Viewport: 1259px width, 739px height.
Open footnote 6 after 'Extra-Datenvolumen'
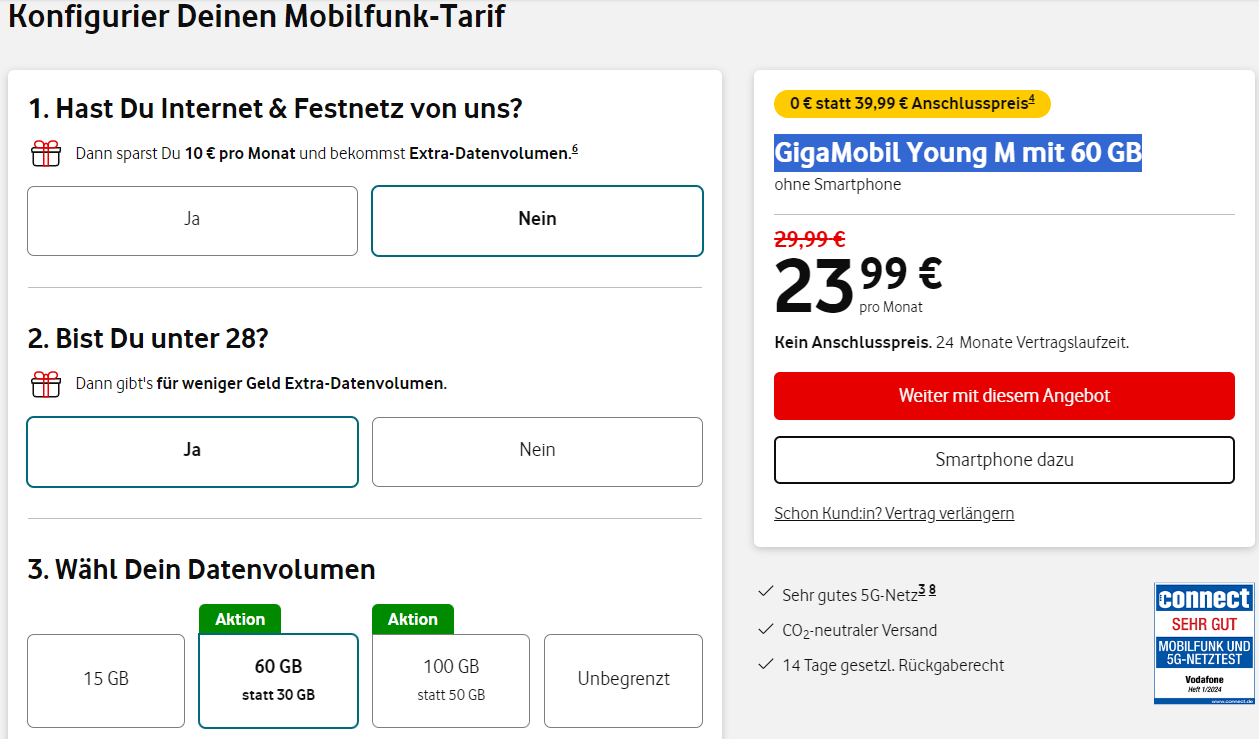click(x=575, y=150)
